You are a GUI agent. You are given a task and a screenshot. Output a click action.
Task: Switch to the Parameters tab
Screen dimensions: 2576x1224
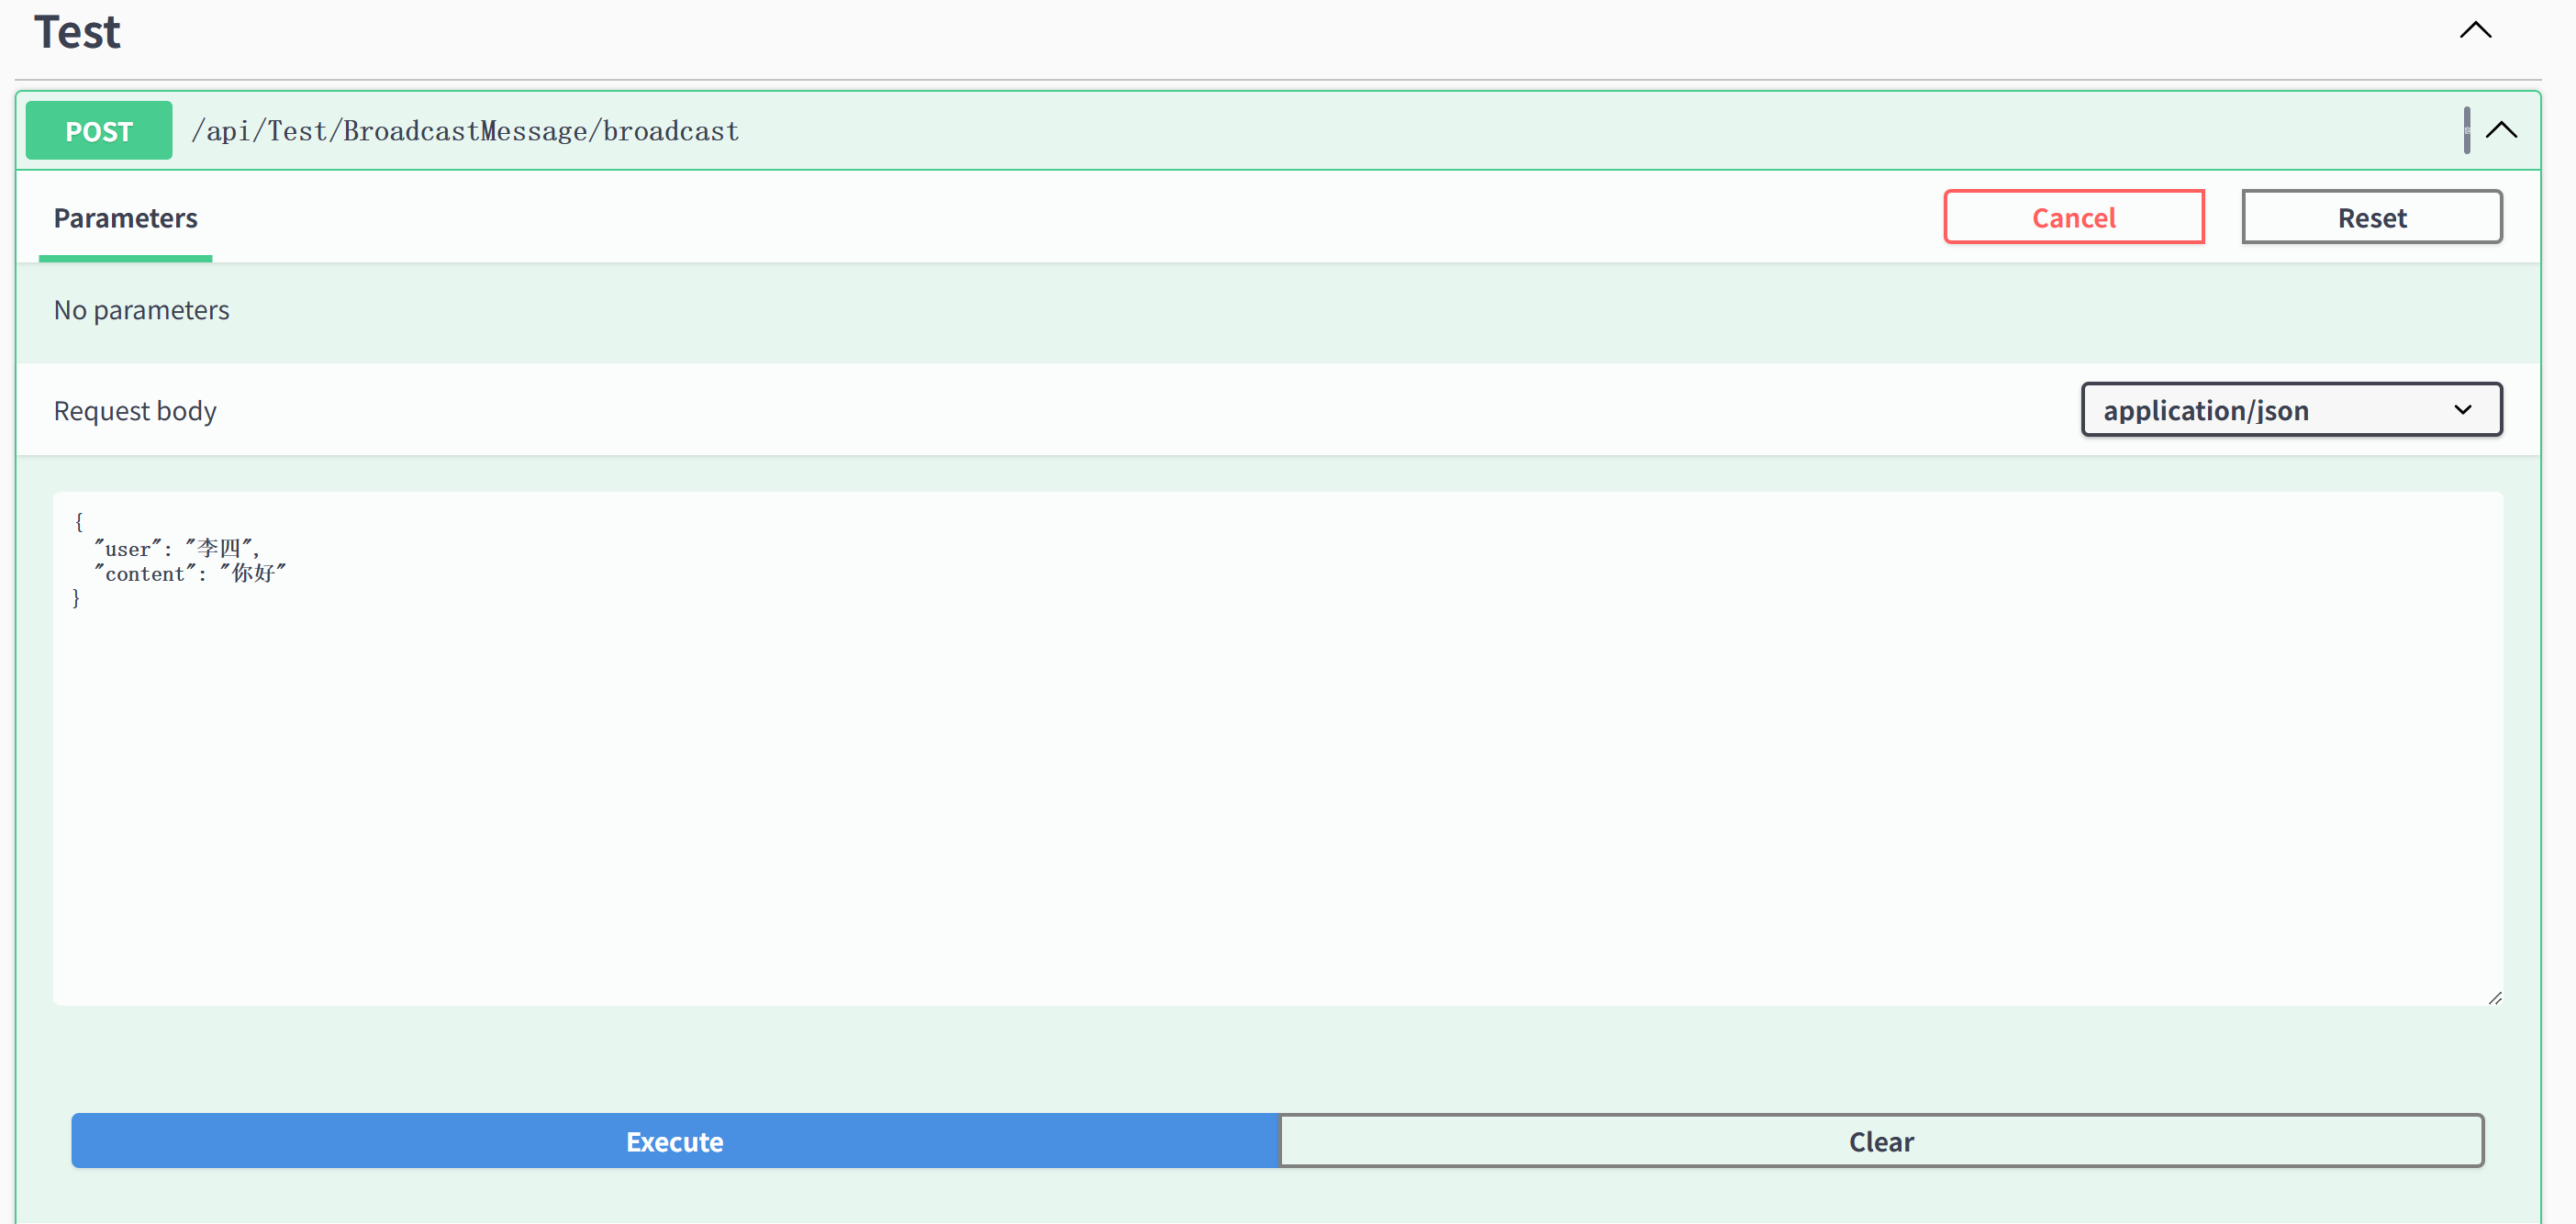[125, 218]
